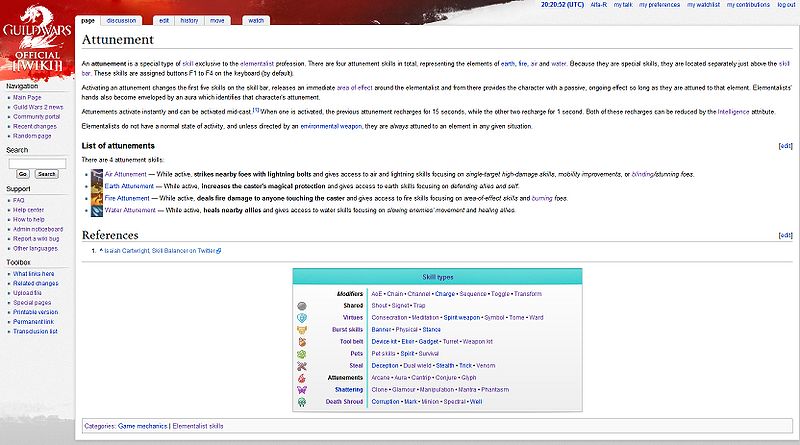Image resolution: width=800 pixels, height=445 pixels.
Task: Open How to help link
Action: [29, 219]
